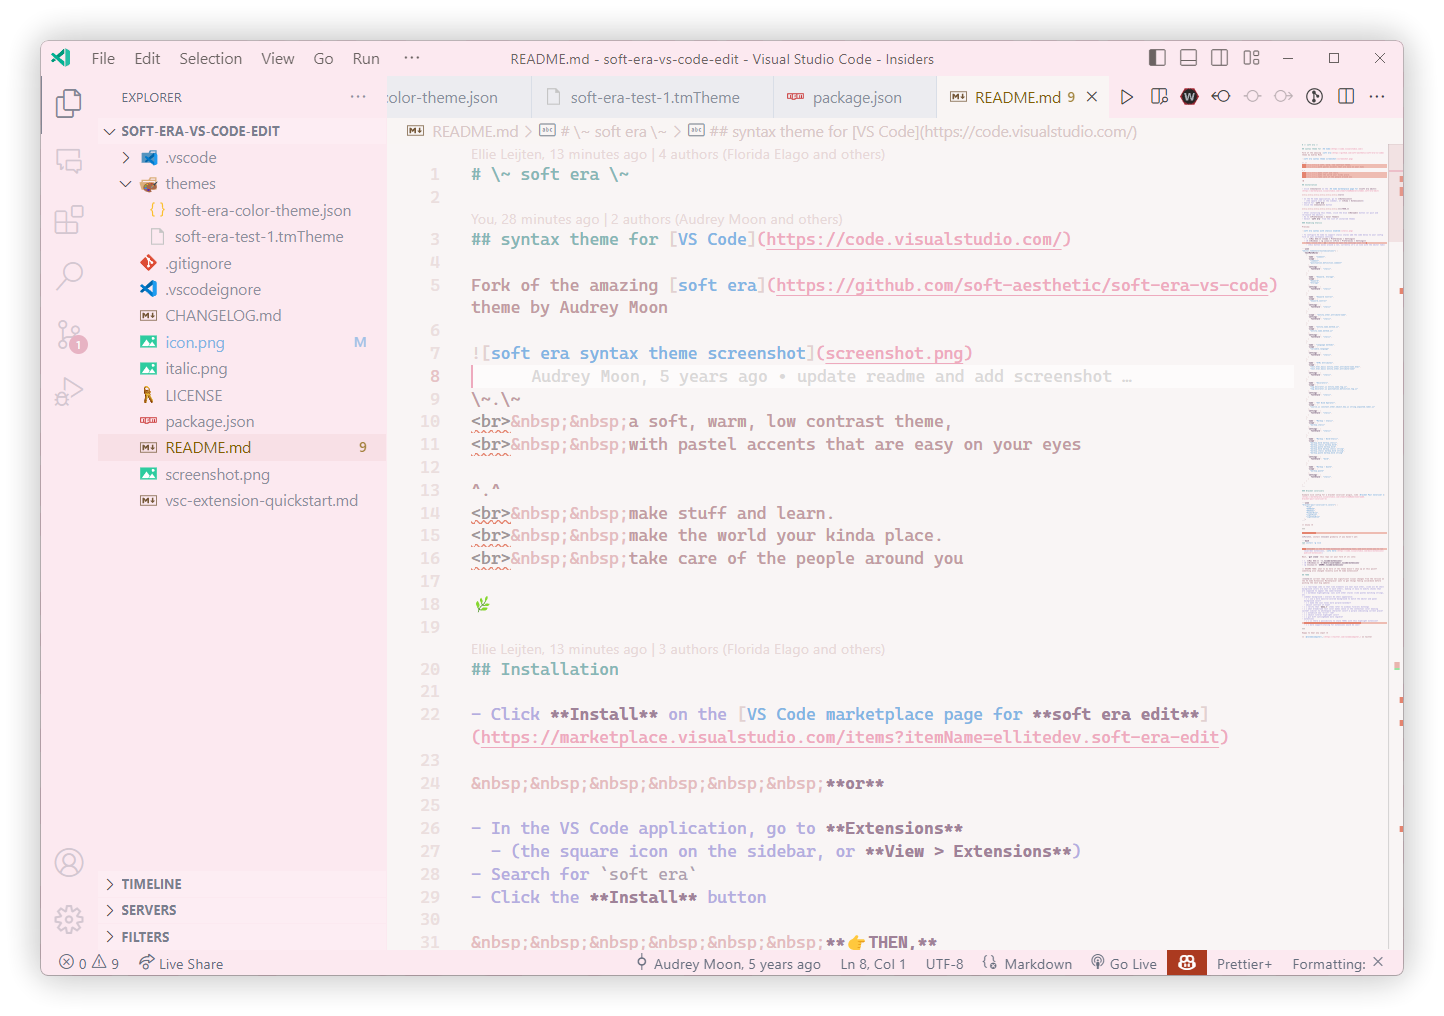Click Go Live in status bar
The image size is (1444, 1016).
(x=1123, y=963)
